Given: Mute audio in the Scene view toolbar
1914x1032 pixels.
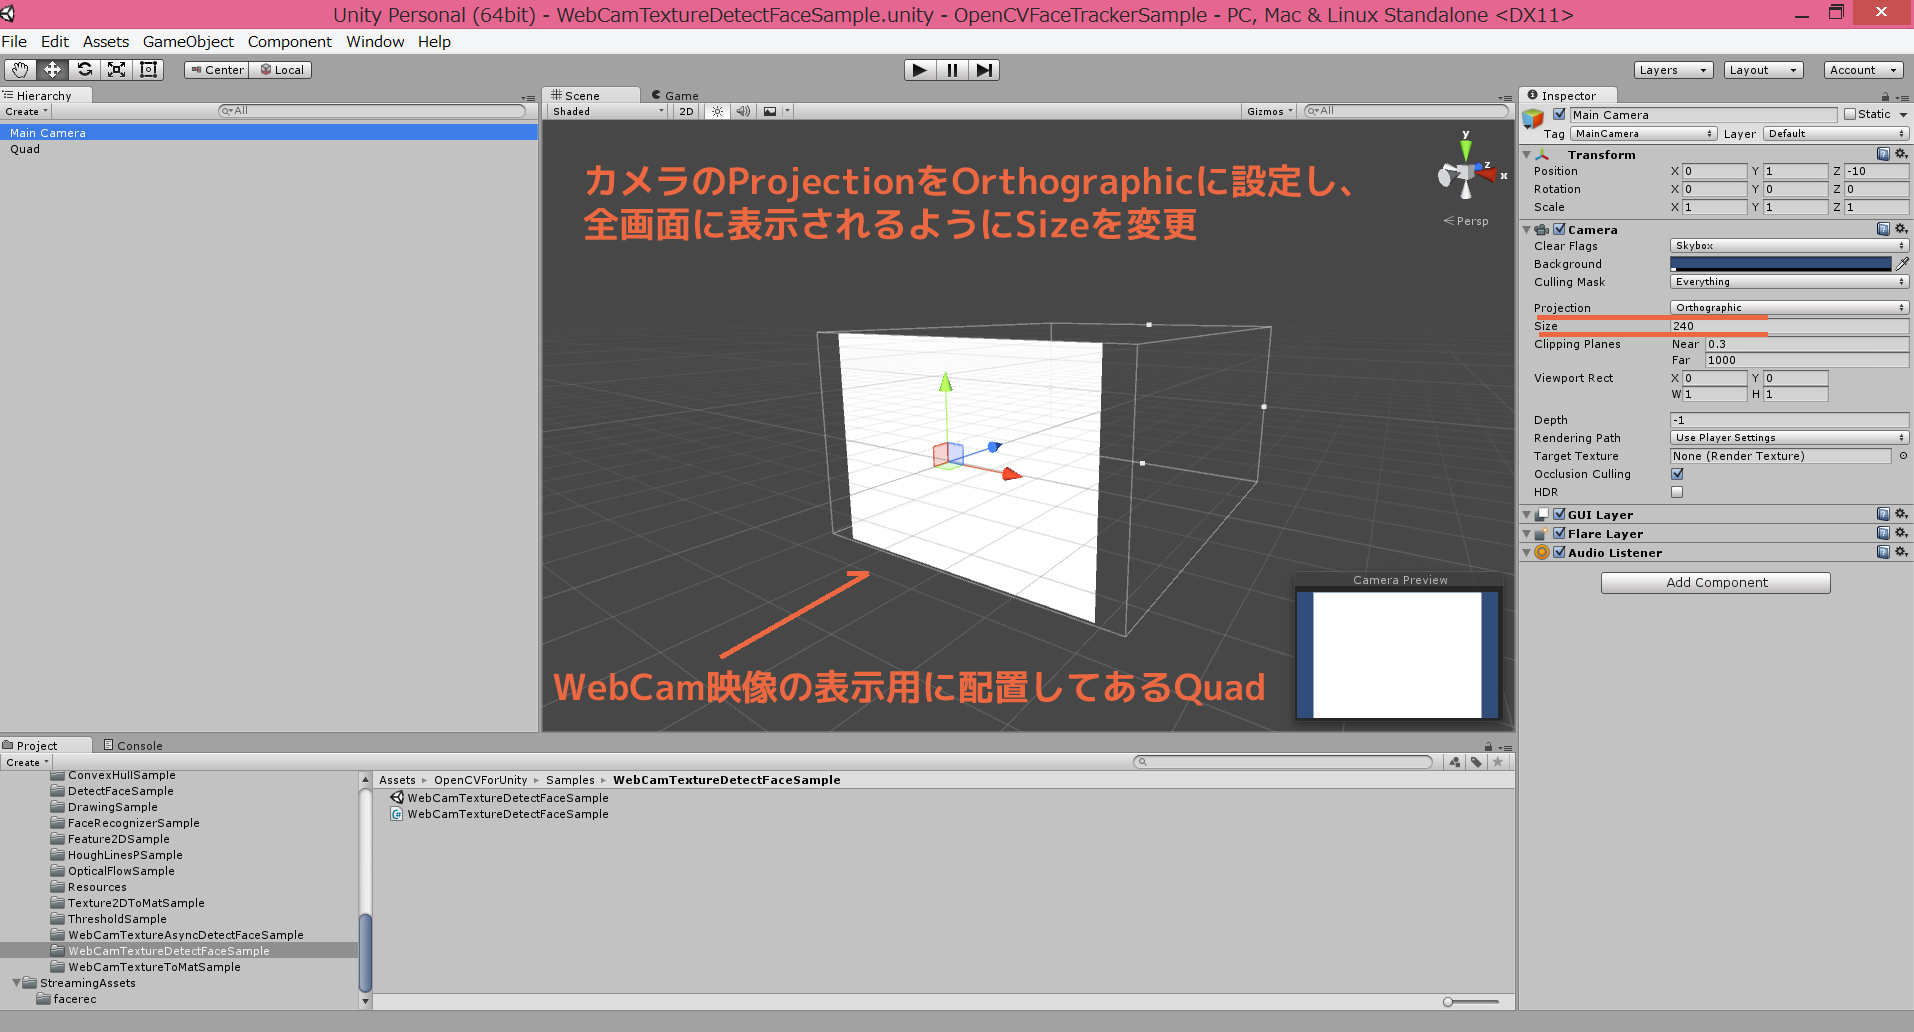Looking at the screenshot, I should point(744,111).
